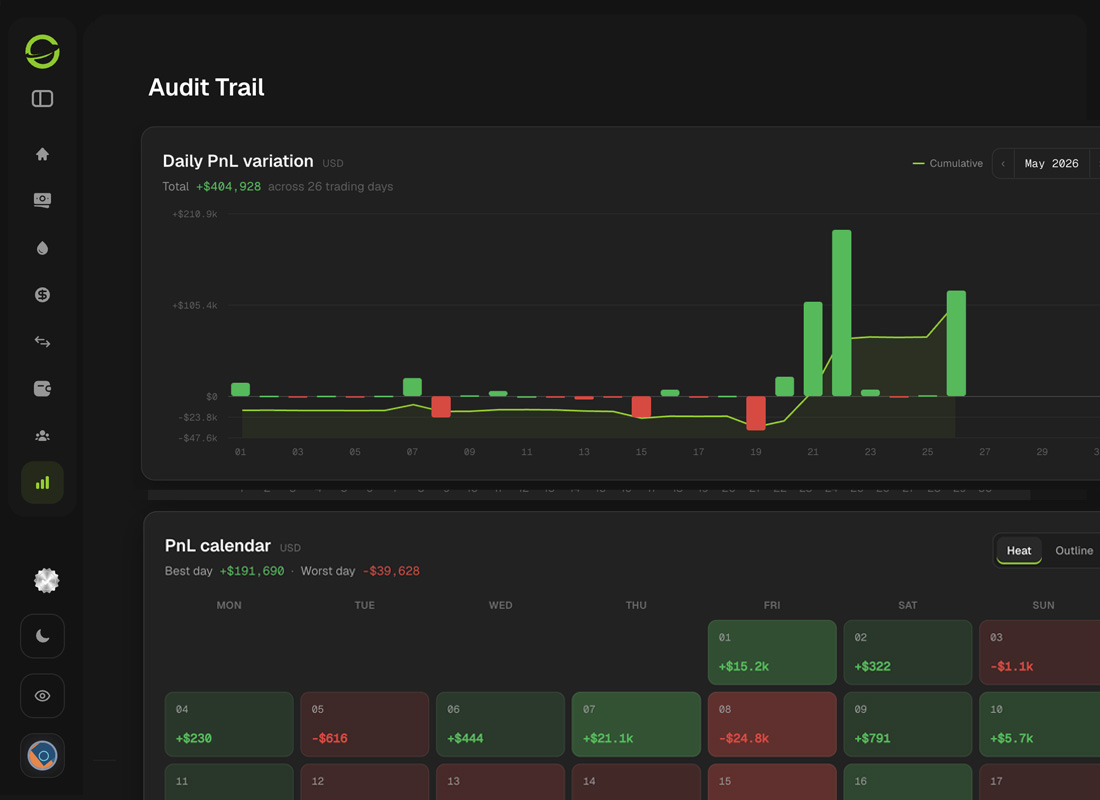
Task: Click the best day value +$191,690
Action: tap(252, 571)
